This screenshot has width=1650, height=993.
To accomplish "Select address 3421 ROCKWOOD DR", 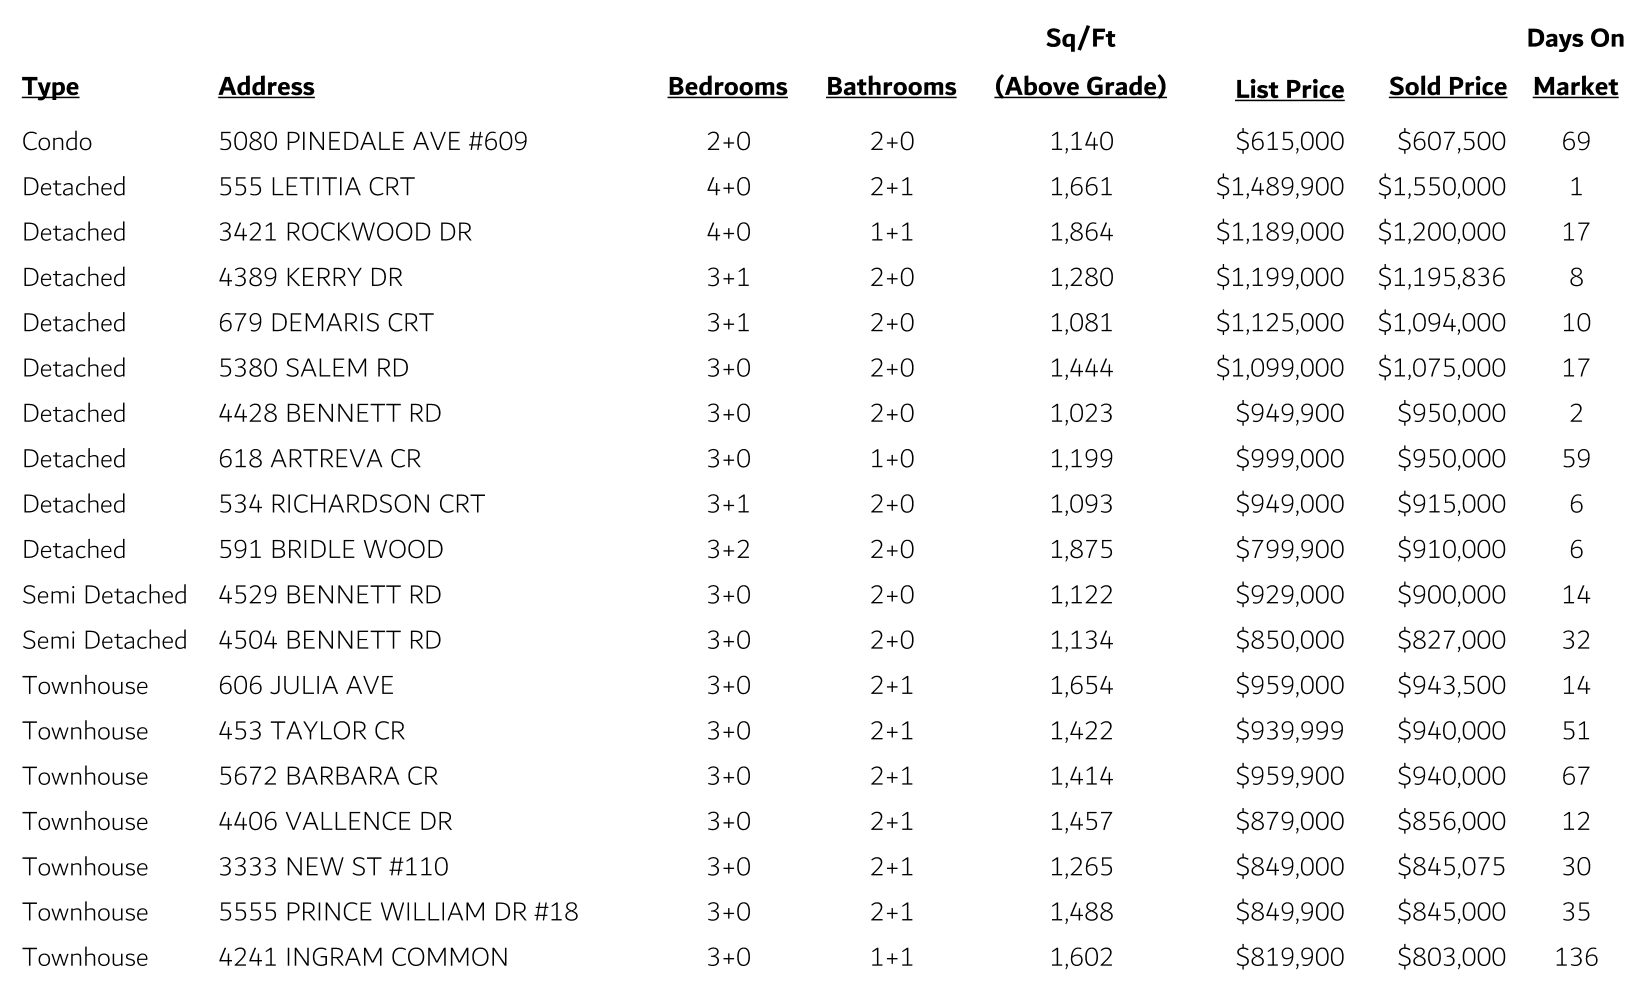I will 345,232.
